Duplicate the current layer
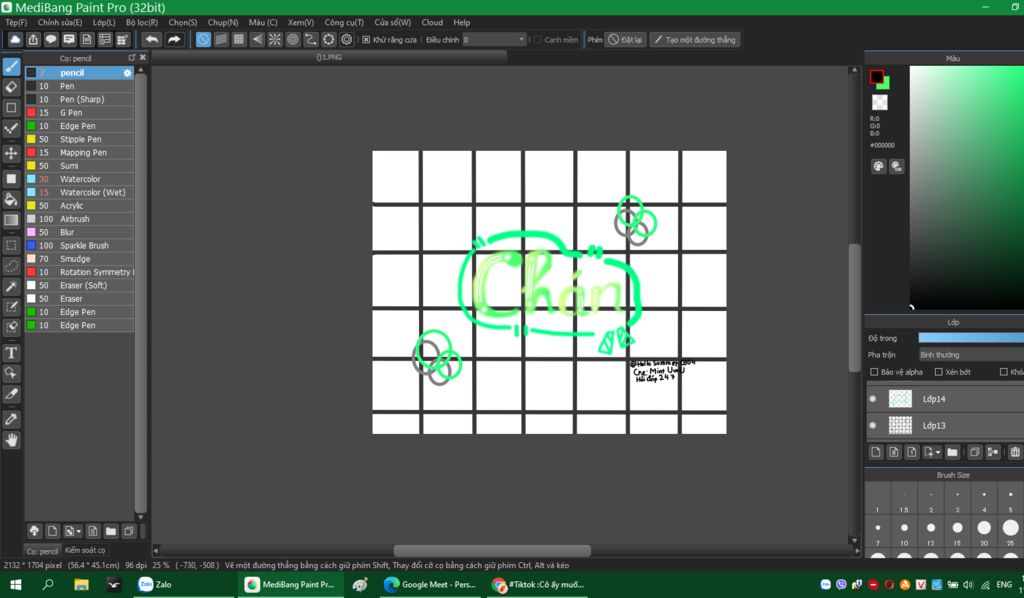The width and height of the screenshot is (1024, 598). [974, 452]
